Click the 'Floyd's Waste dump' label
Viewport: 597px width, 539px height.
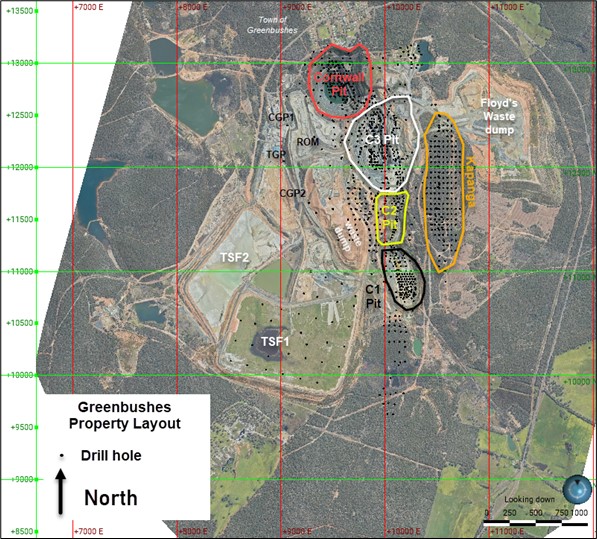499,116
